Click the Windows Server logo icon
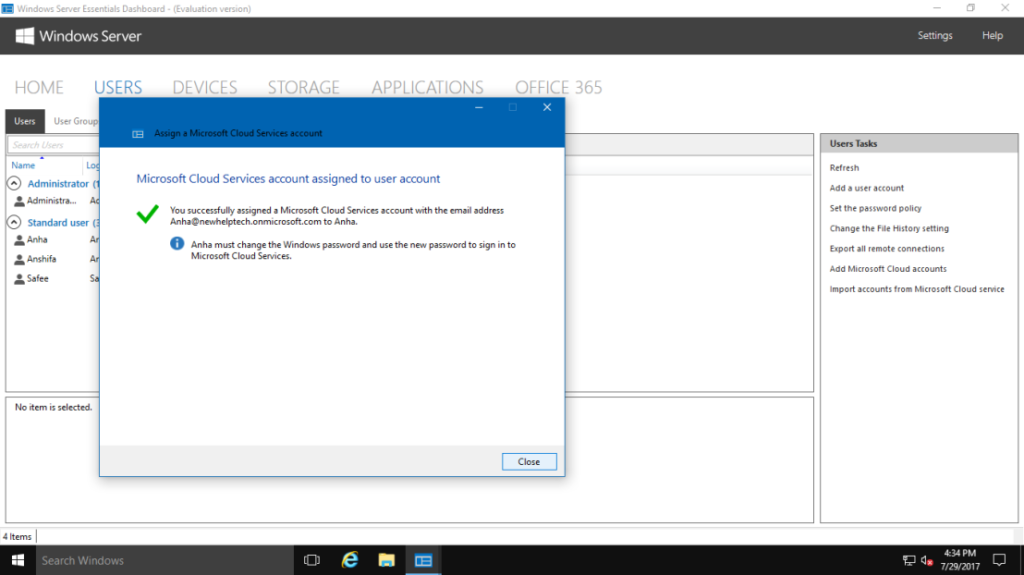The height and width of the screenshot is (575, 1024). click(25, 36)
